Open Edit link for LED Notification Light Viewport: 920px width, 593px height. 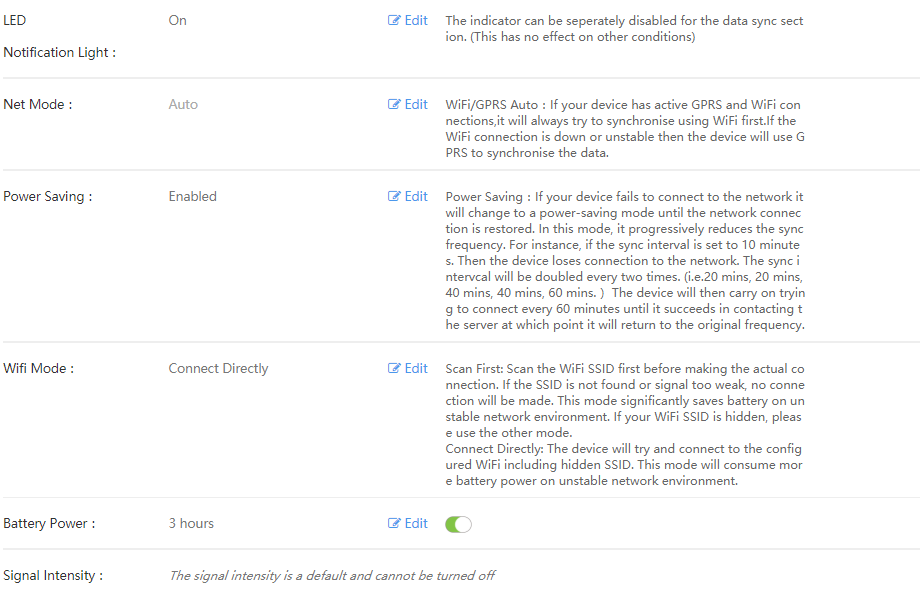[408, 21]
